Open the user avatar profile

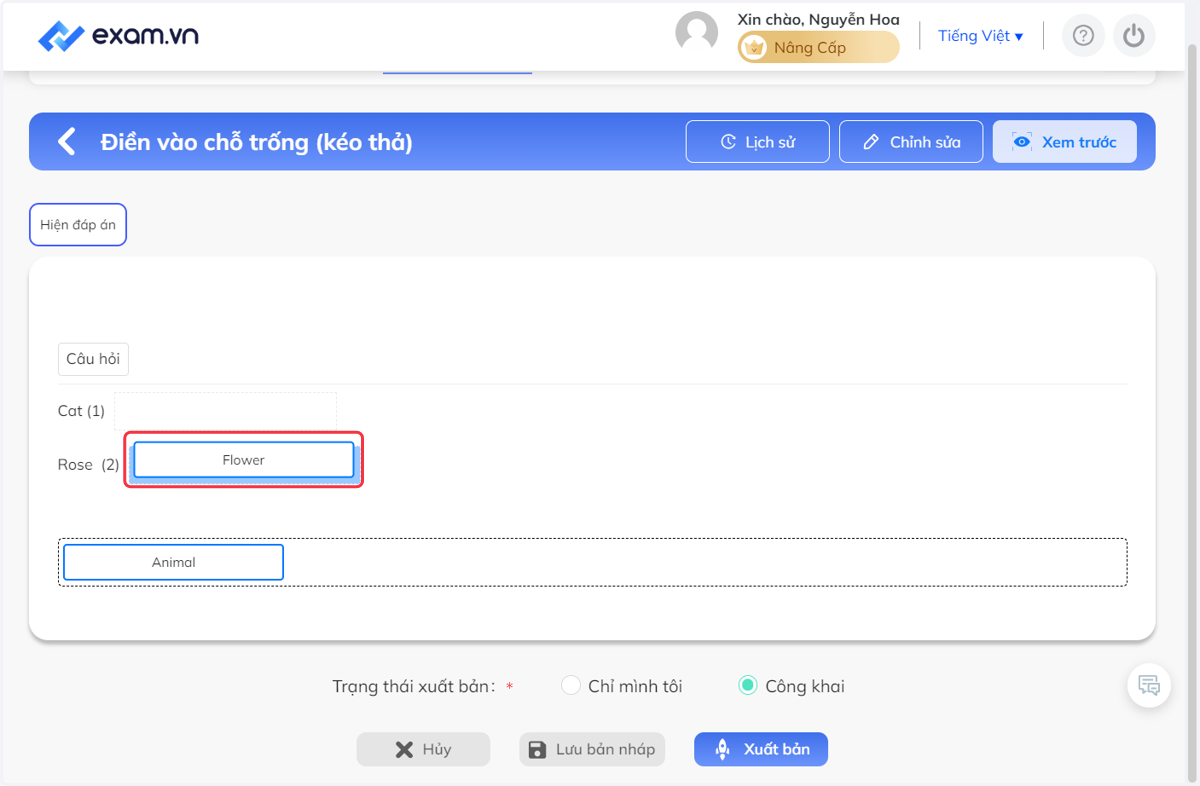[697, 33]
